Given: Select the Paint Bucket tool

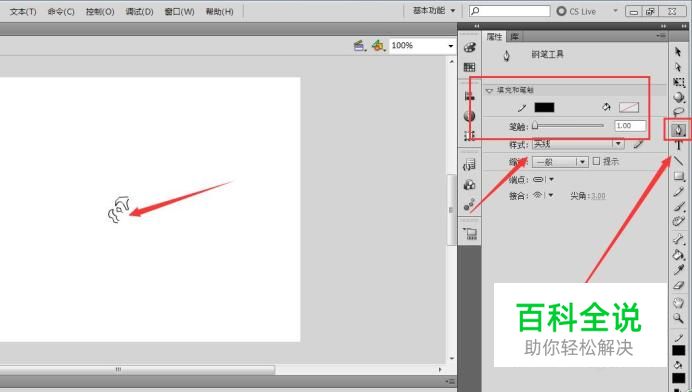Looking at the screenshot, I should [x=679, y=255].
